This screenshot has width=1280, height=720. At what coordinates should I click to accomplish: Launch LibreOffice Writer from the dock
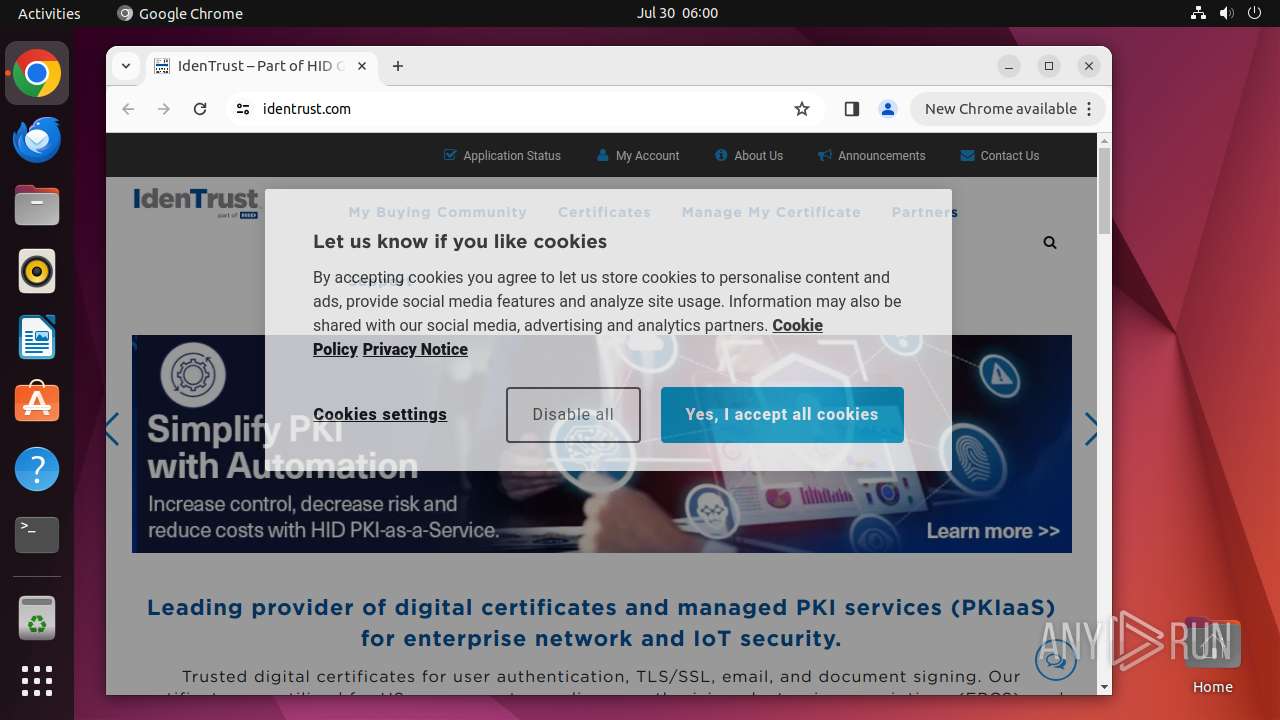tap(37, 337)
